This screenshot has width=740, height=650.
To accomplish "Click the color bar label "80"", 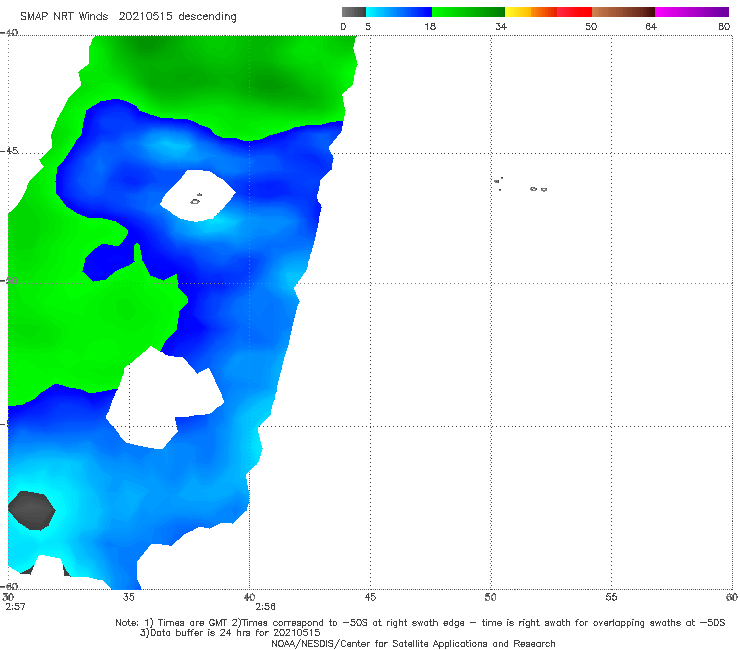I will click(724, 27).
